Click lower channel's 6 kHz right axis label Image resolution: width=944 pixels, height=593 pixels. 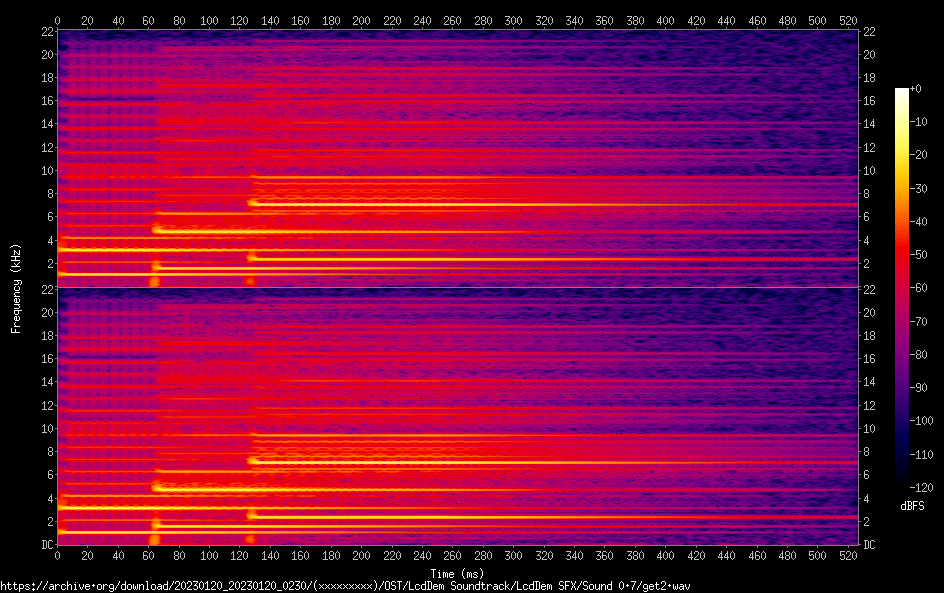coord(867,475)
